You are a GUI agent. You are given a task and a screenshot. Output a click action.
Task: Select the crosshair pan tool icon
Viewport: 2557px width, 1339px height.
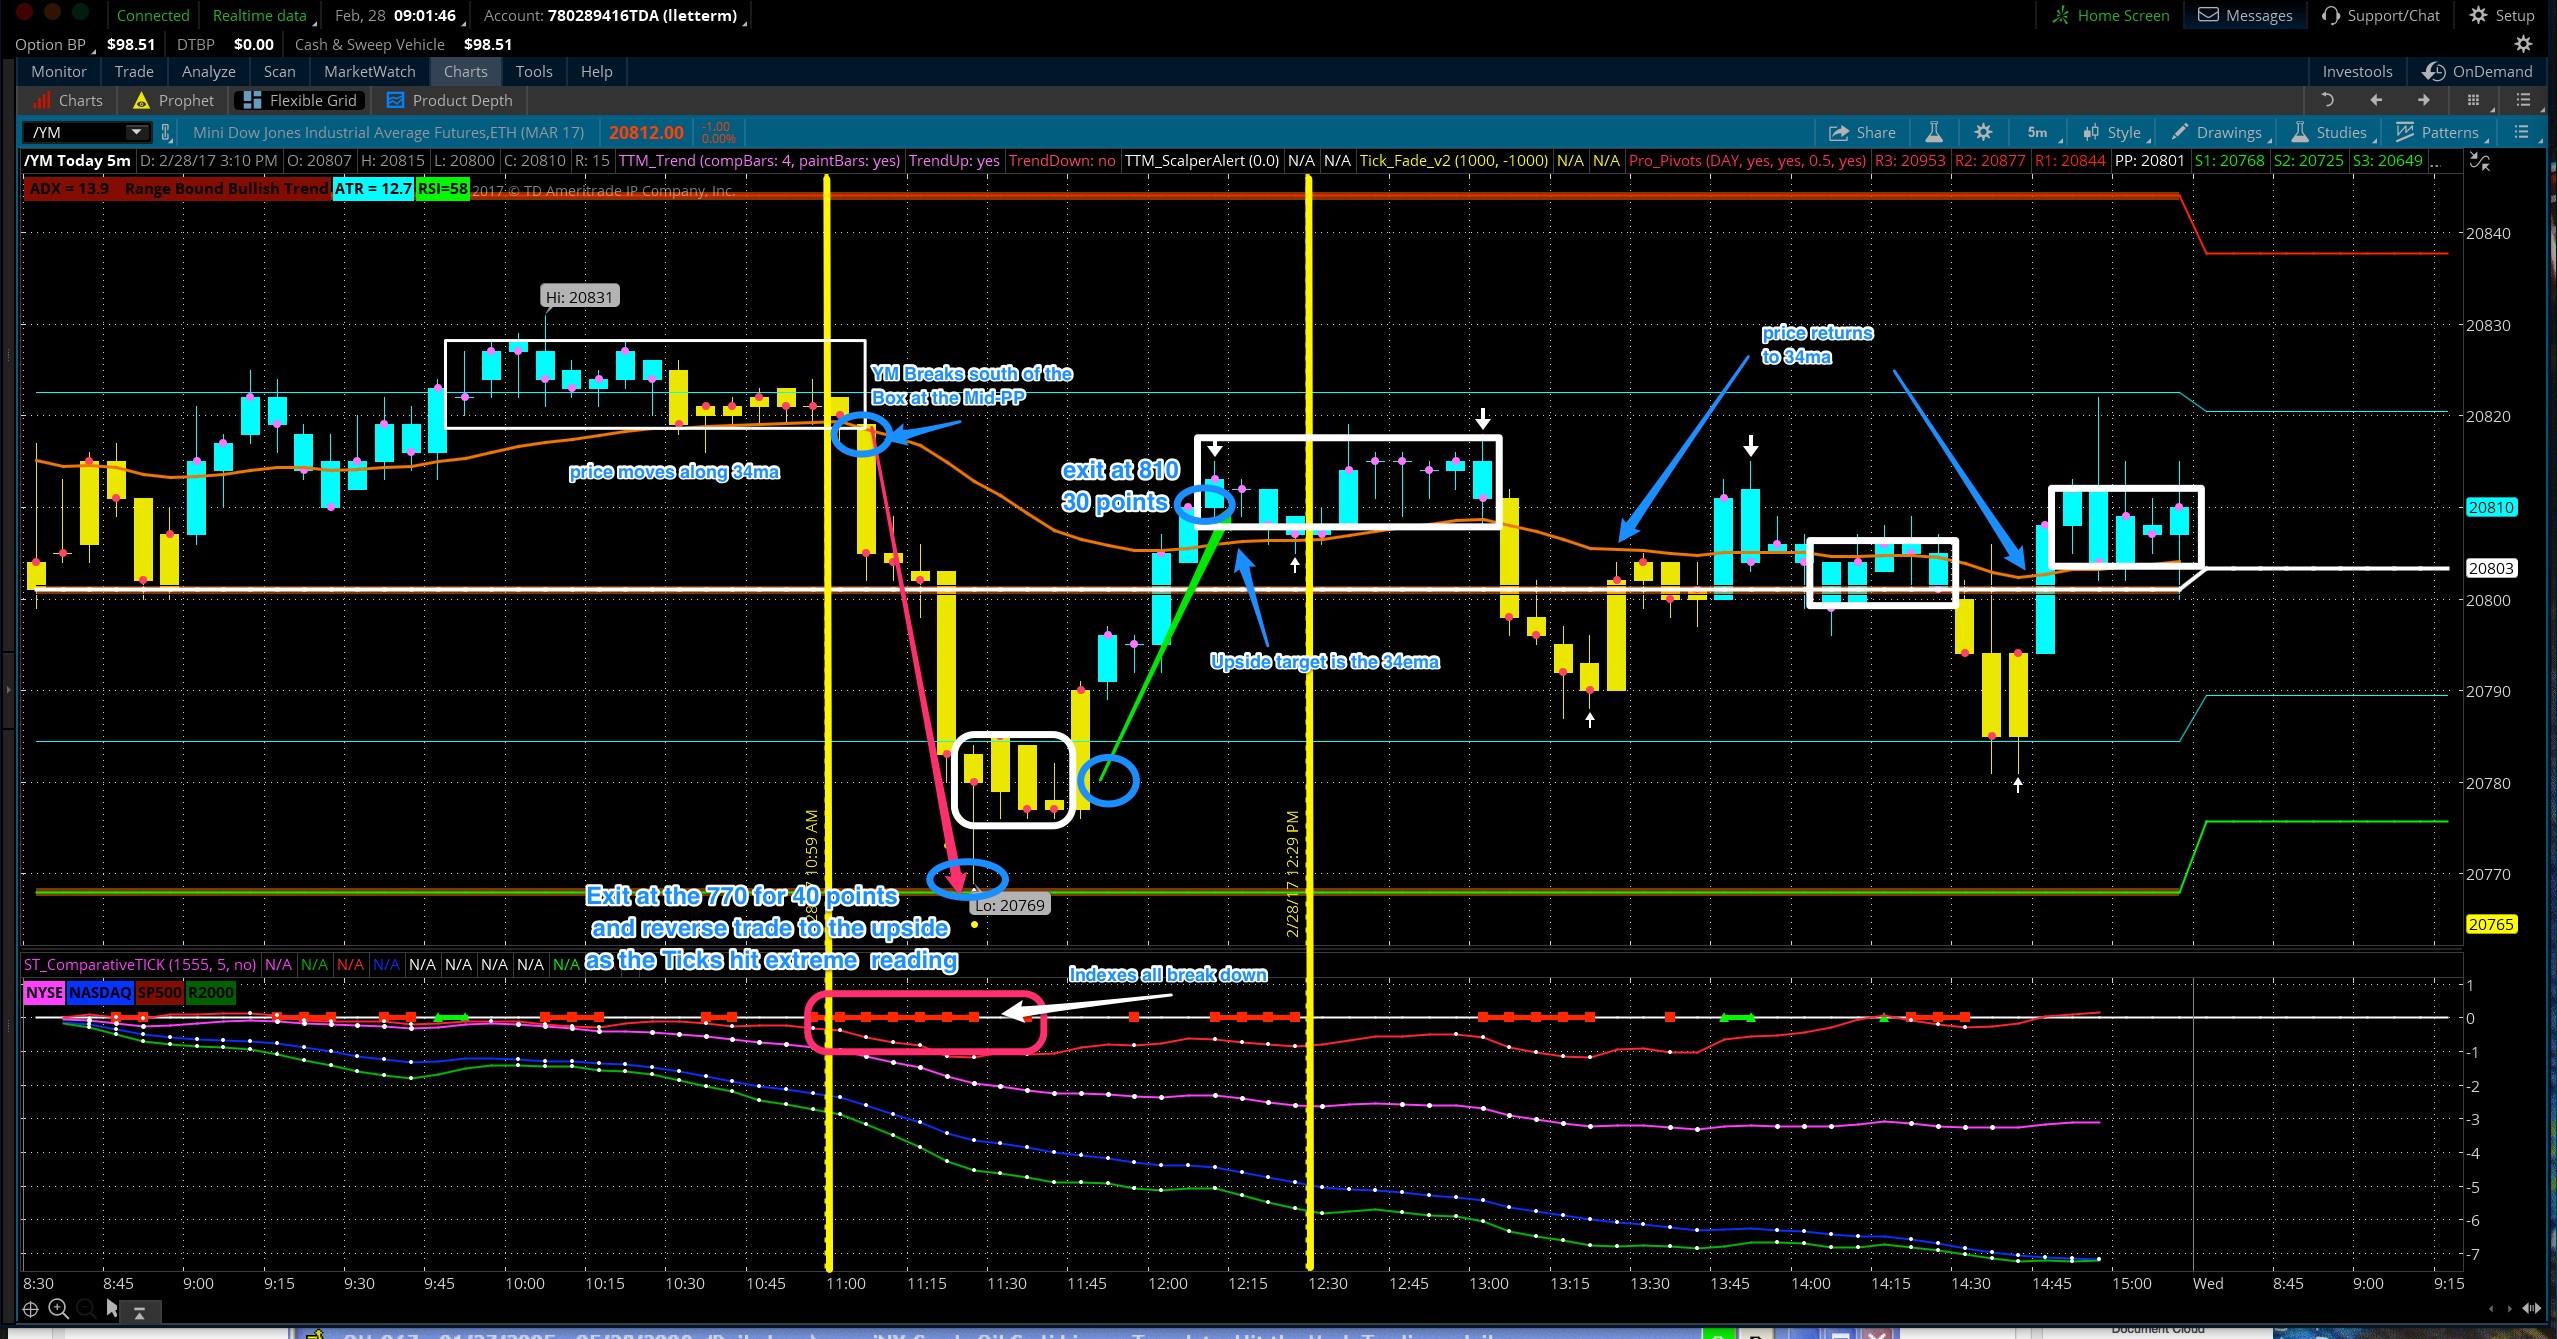30,1308
